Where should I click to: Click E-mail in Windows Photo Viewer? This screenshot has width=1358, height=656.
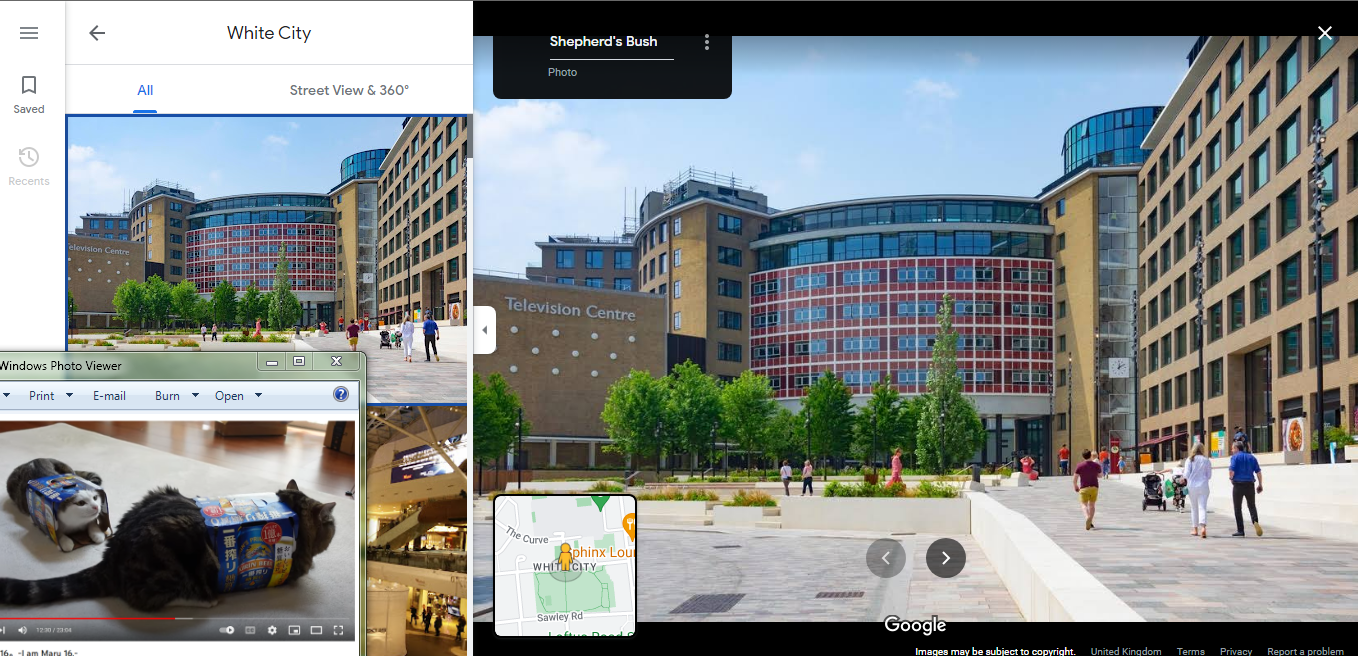click(x=109, y=396)
